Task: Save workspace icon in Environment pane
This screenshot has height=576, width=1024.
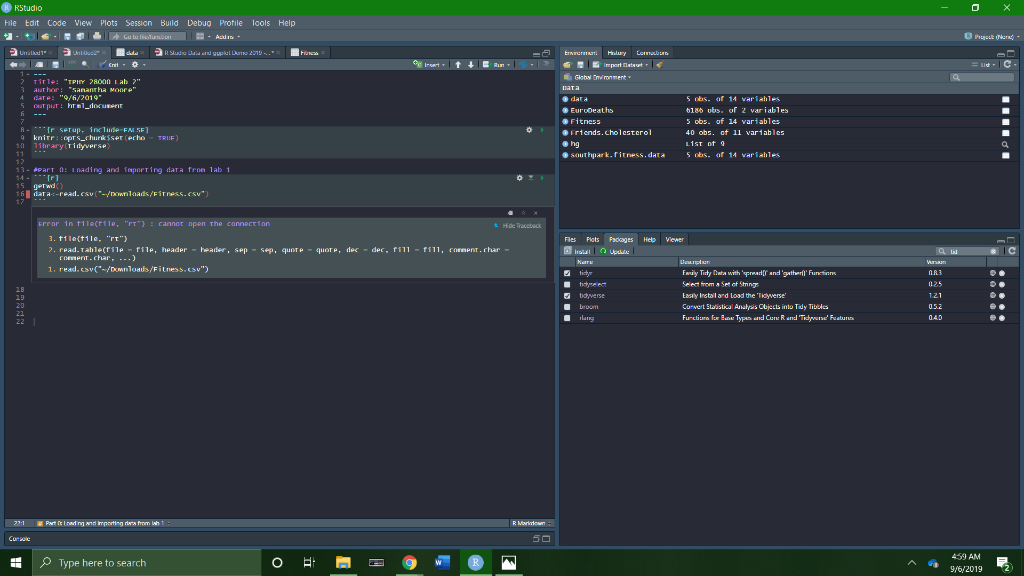Action: coord(580,65)
